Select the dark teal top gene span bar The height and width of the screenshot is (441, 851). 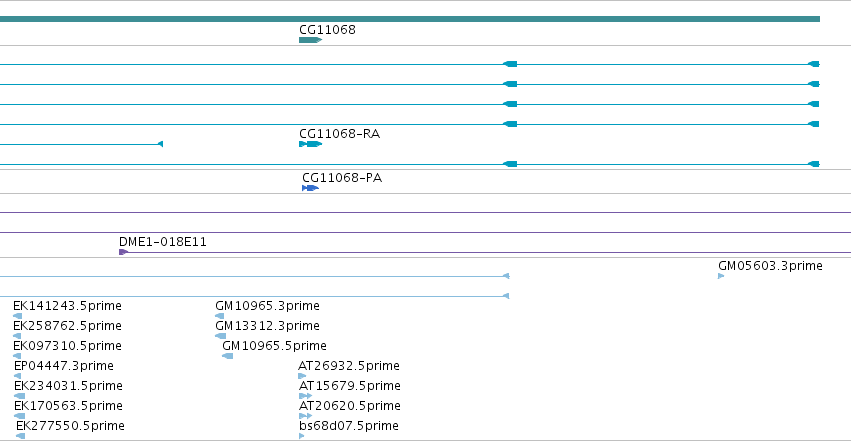coord(410,19)
